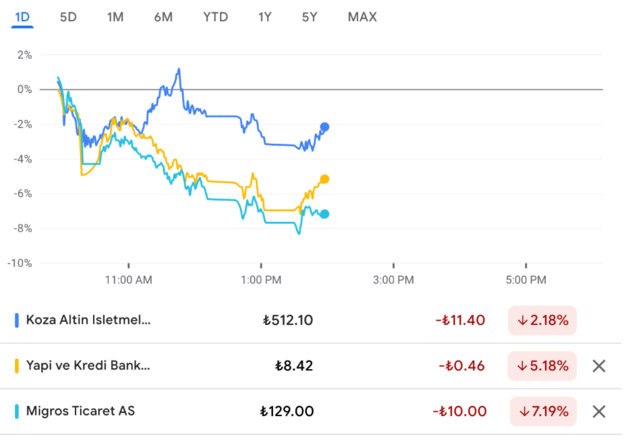Viewport: 640px width, 448px height.
Task: Click the yellow Yapi Kredi endpoint dot
Action: (325, 179)
